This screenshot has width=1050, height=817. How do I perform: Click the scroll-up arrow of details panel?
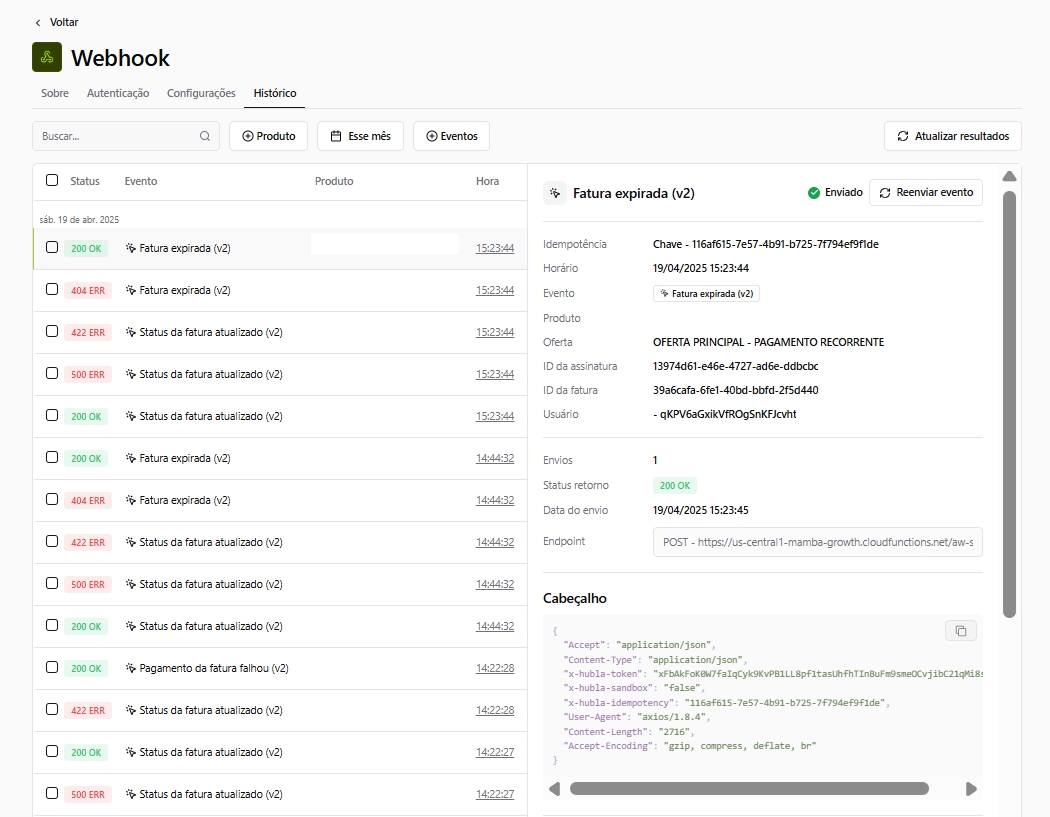click(1009, 176)
